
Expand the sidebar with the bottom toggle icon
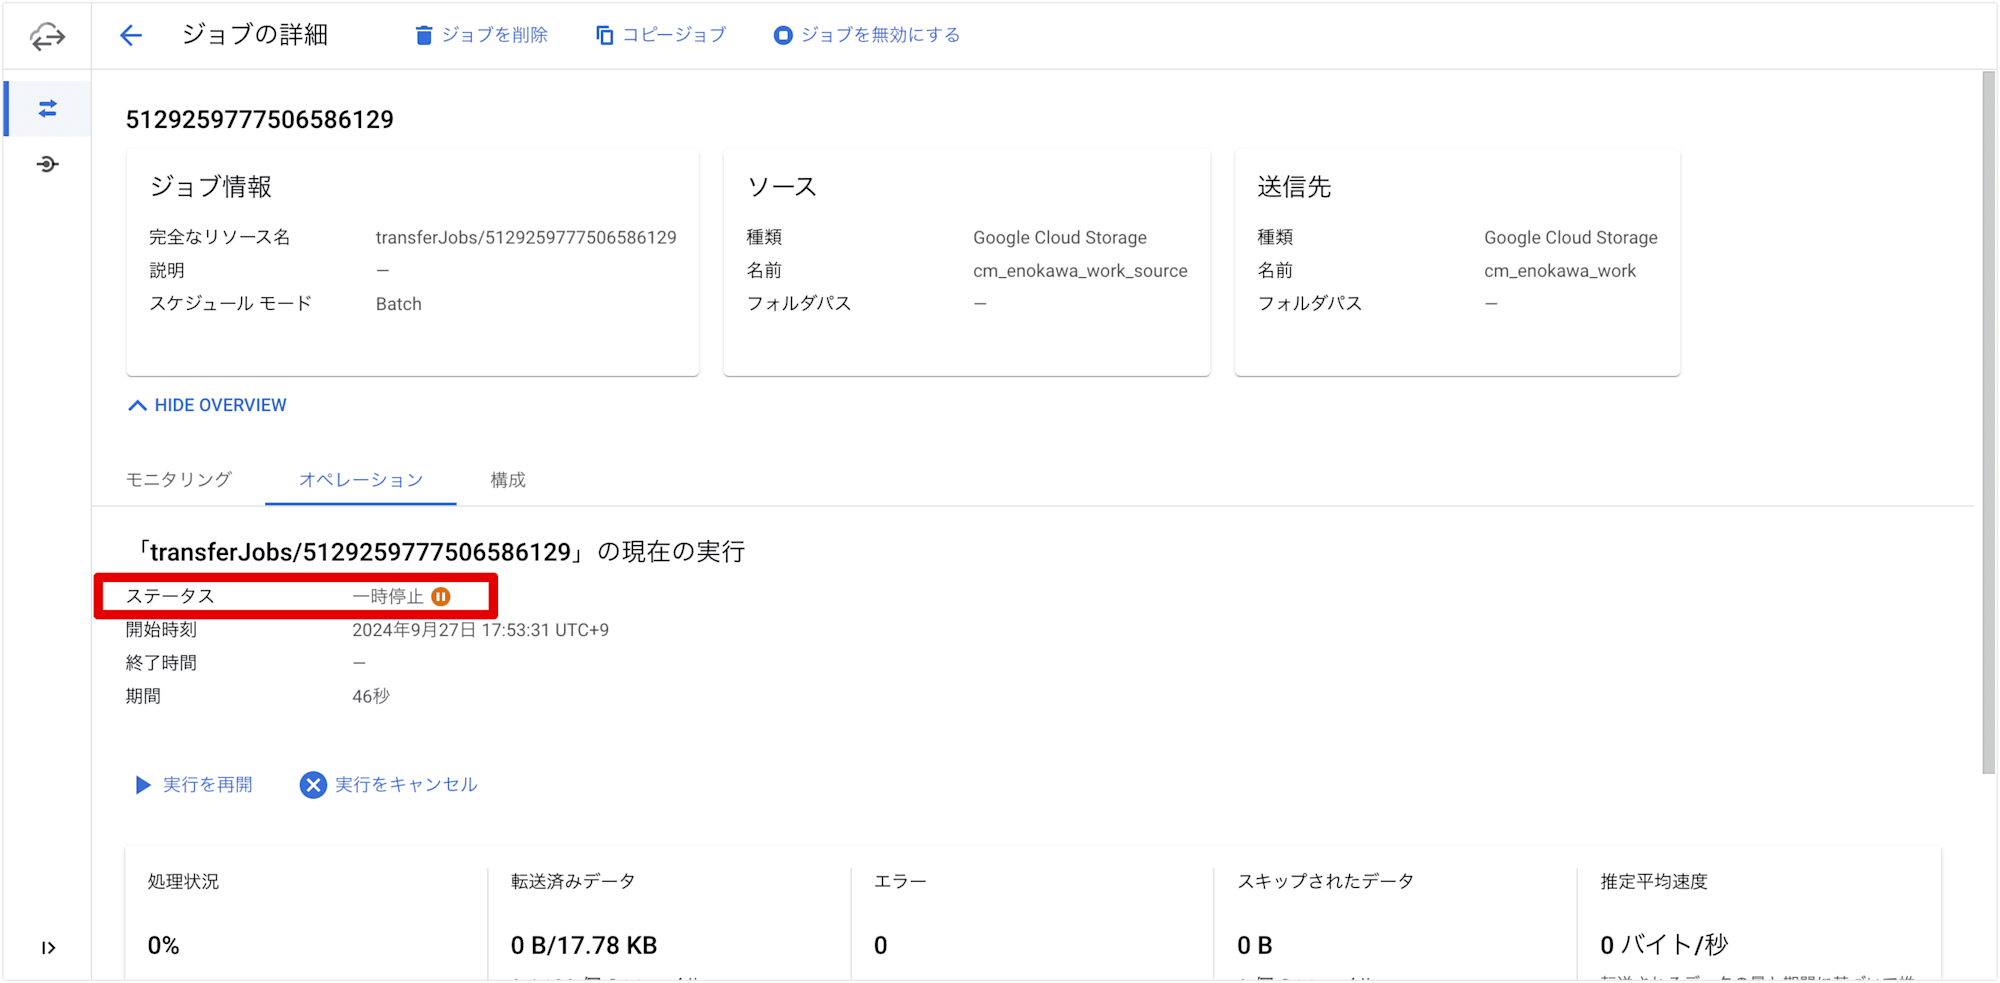(x=48, y=948)
